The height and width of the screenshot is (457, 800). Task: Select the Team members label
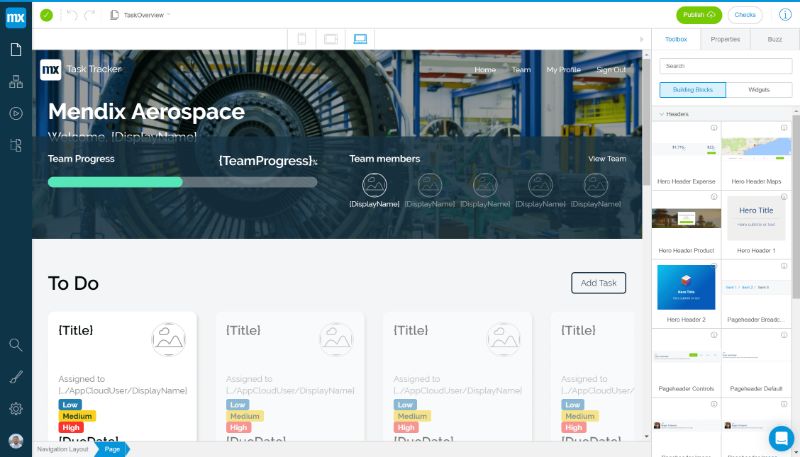385,159
